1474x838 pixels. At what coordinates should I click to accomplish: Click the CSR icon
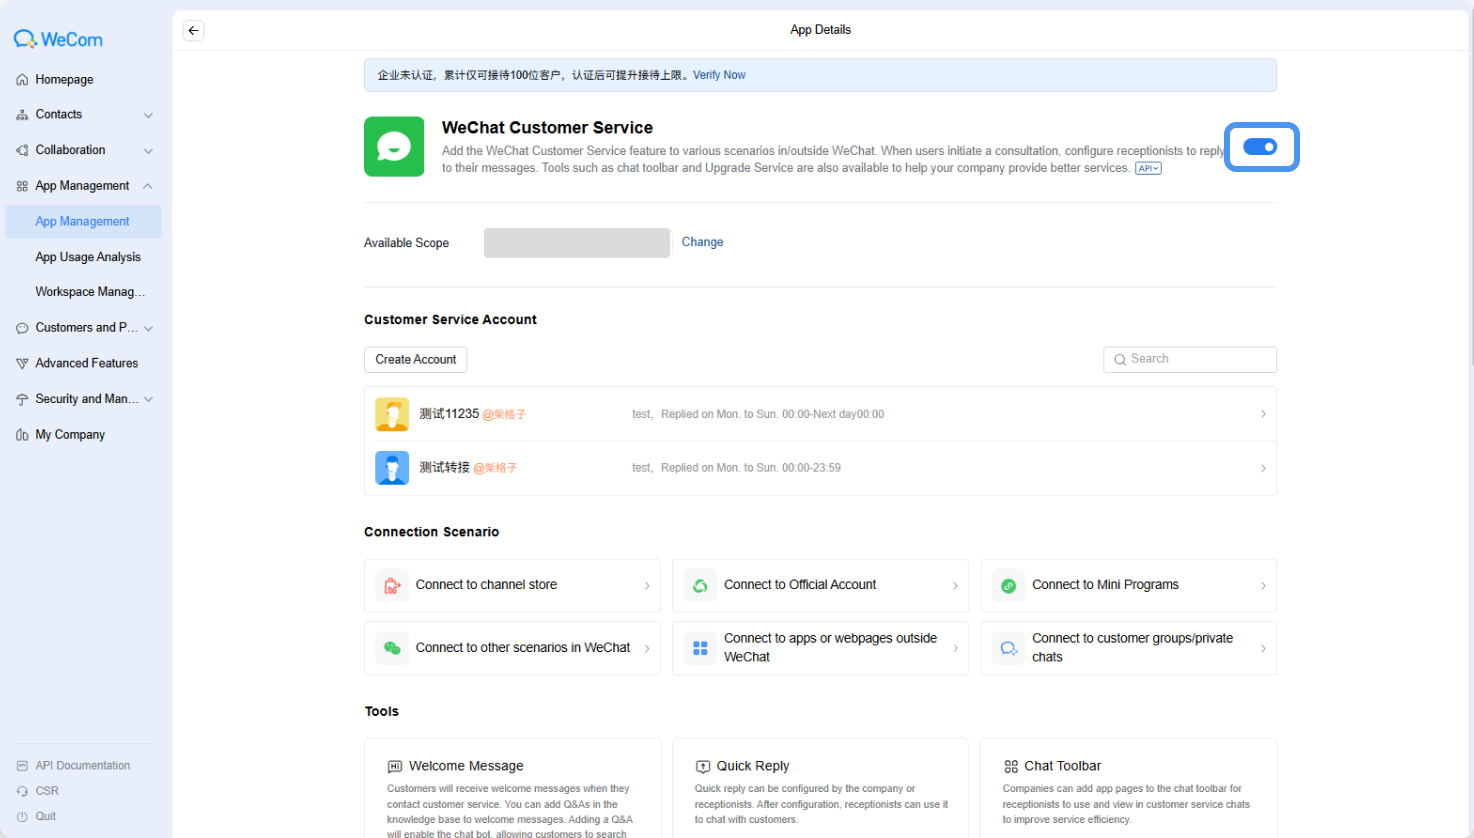click(22, 791)
